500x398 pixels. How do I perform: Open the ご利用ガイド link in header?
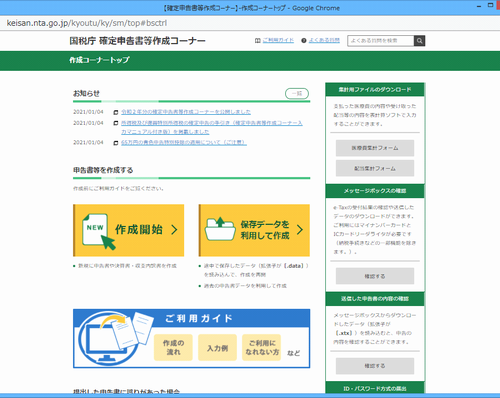[278, 40]
